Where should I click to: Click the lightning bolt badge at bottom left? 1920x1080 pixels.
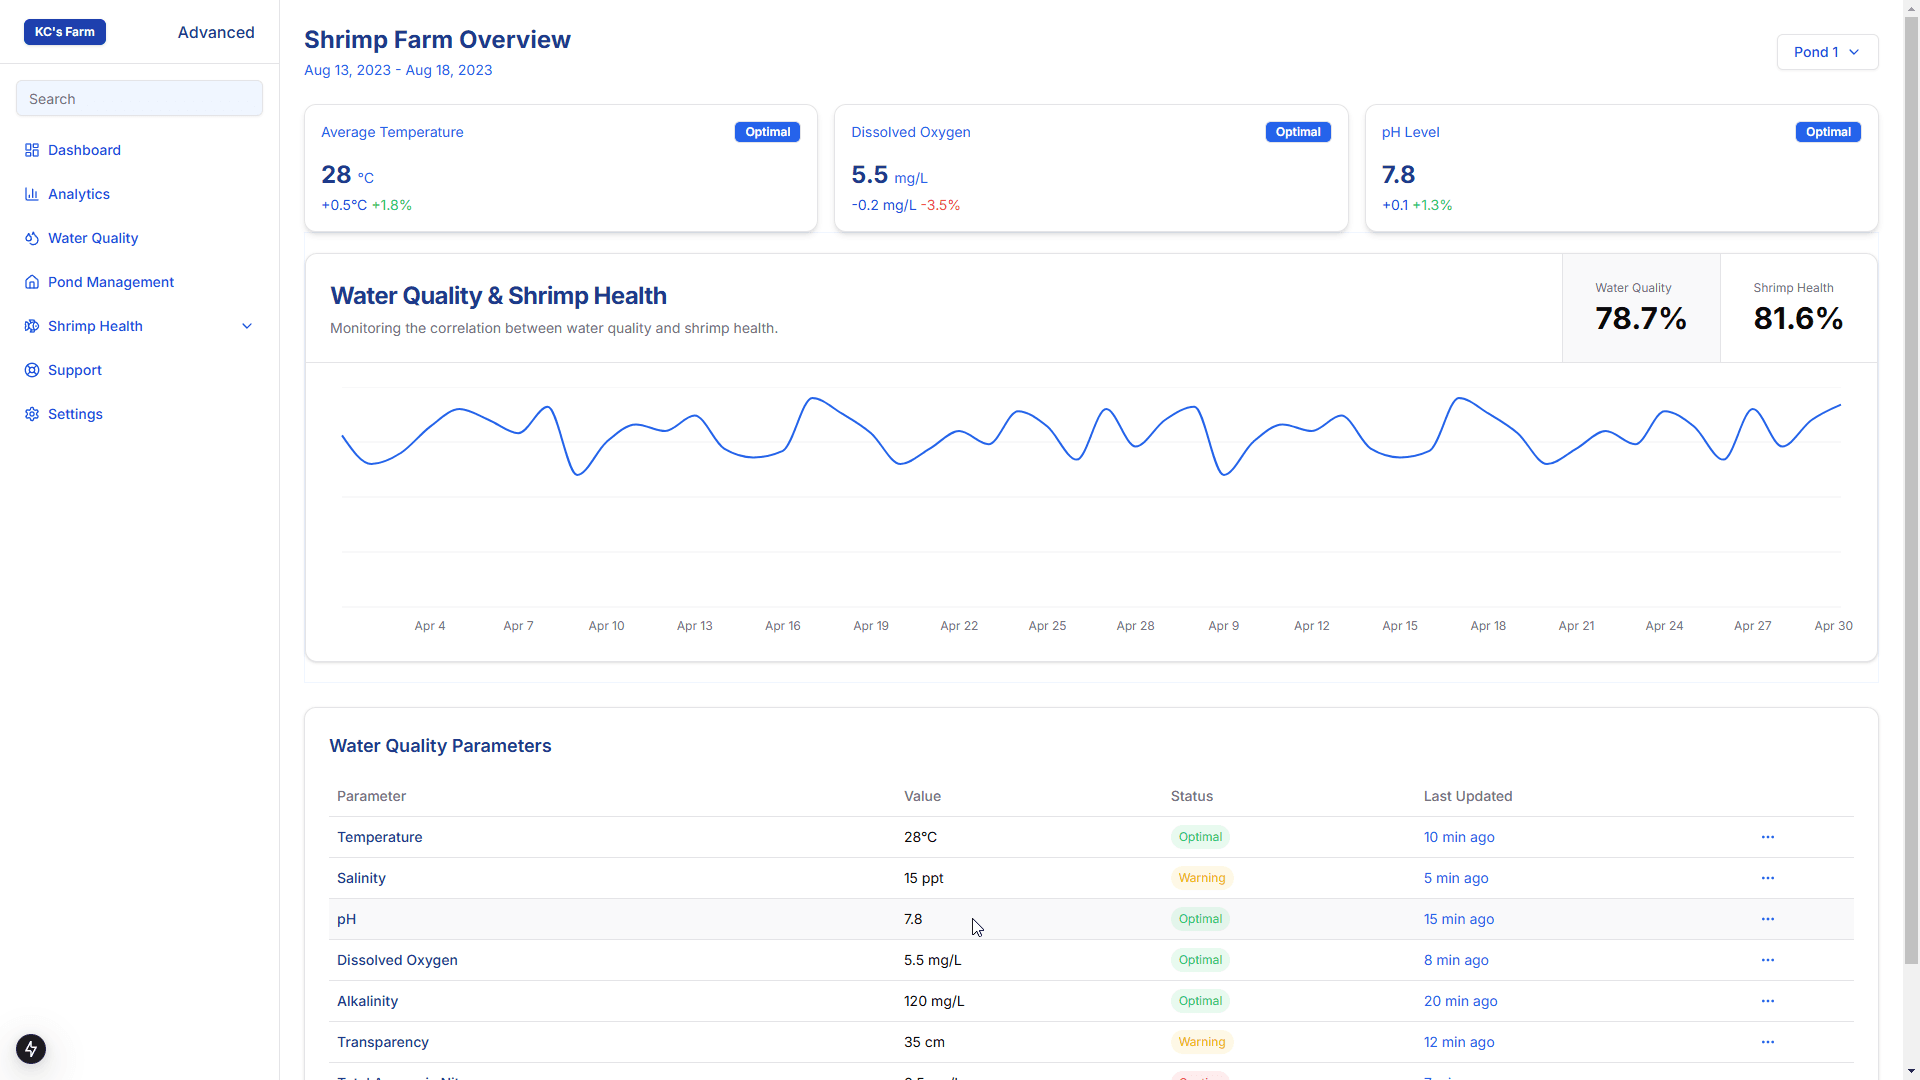pos(31,1049)
